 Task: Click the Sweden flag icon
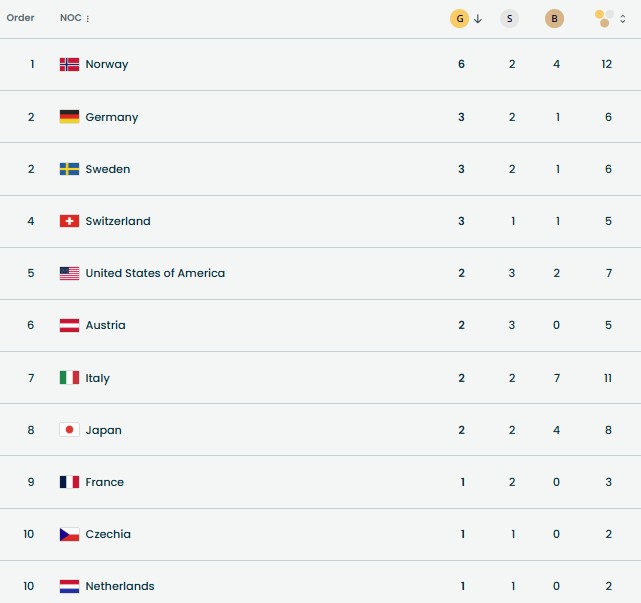click(x=69, y=169)
